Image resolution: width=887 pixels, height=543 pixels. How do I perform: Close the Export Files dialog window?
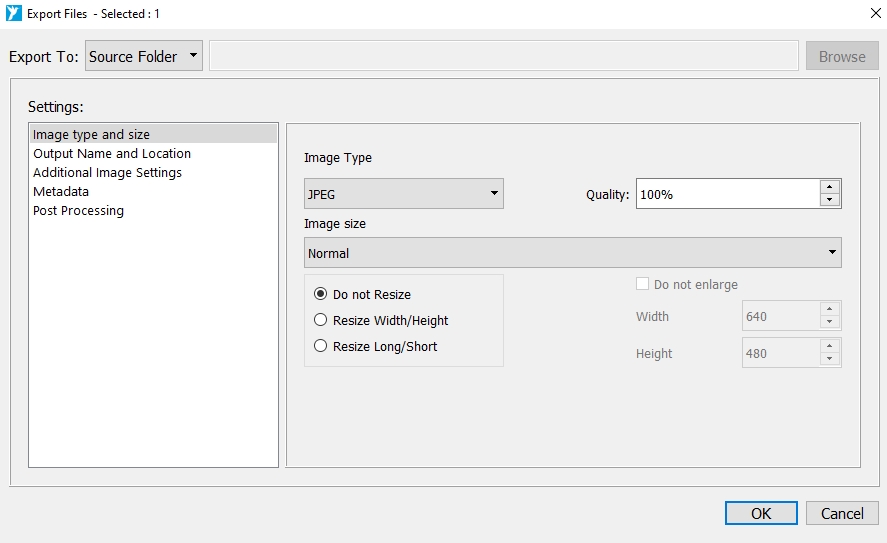tap(863, 14)
